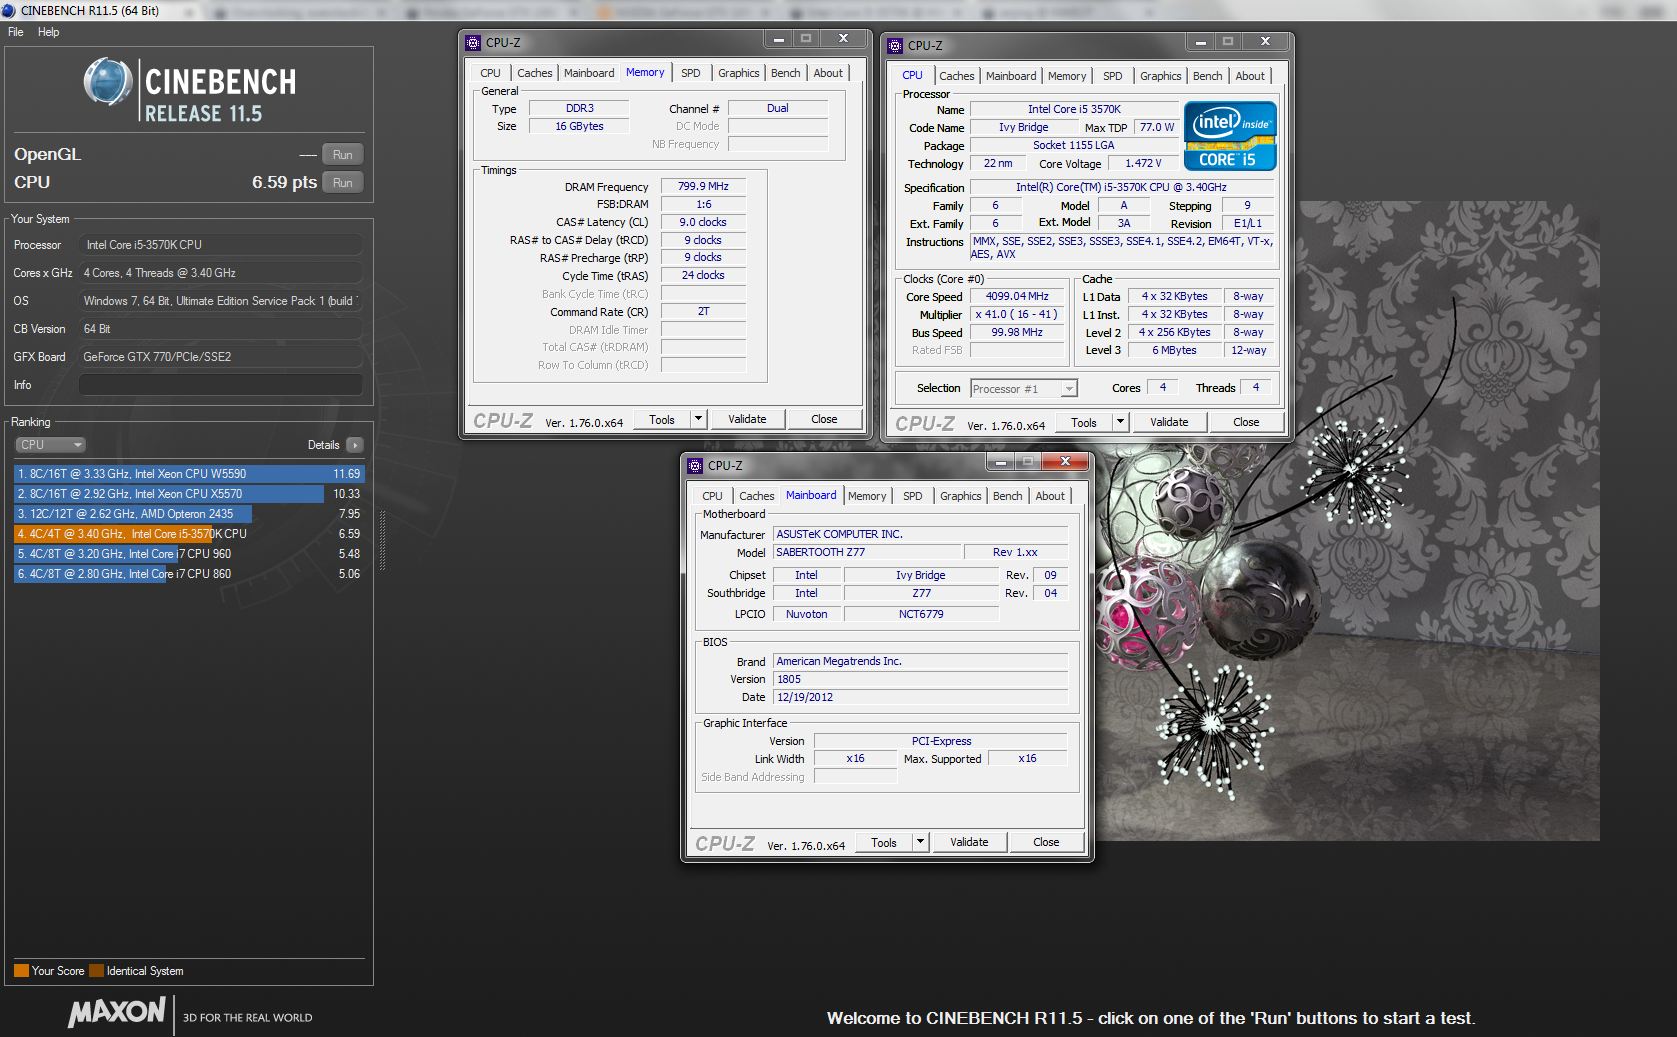Viewport: 1677px width, 1037px height.
Task: Click Tools button in CPU tab CPU-Z window
Action: [x=1084, y=423]
